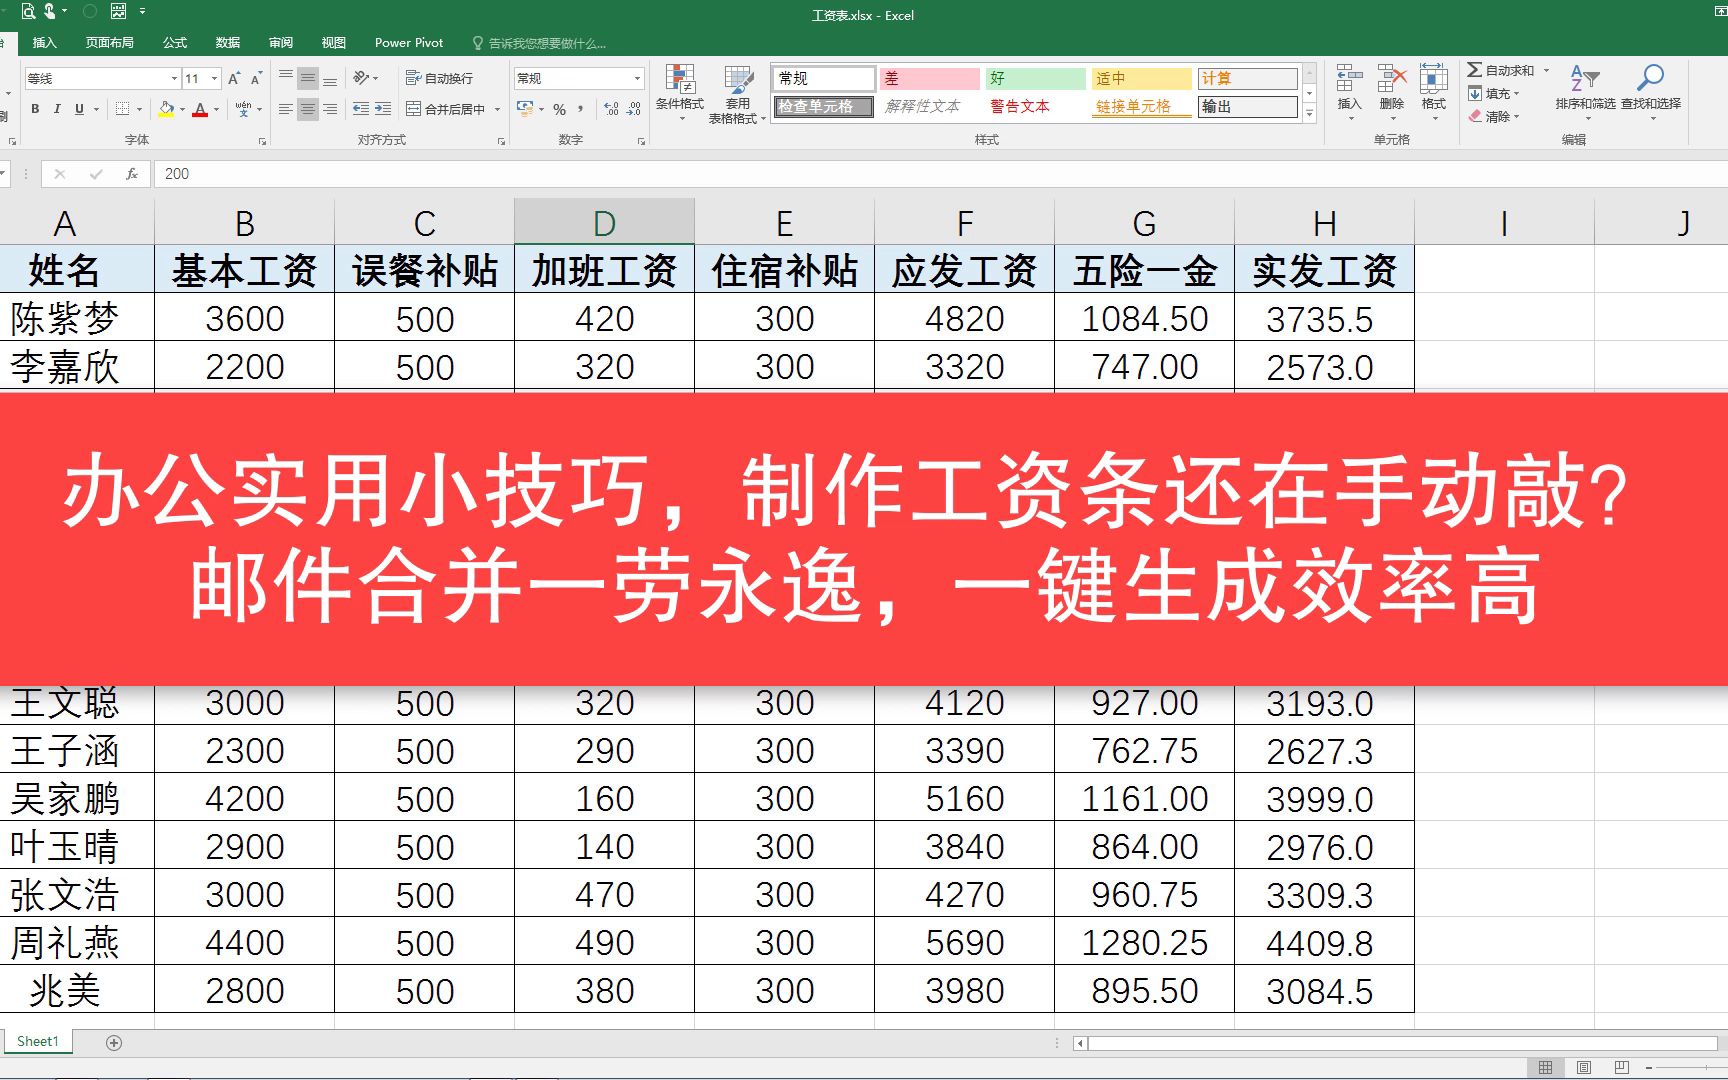
Task: Apply the 检查单元格 cell style
Action: click(x=824, y=107)
